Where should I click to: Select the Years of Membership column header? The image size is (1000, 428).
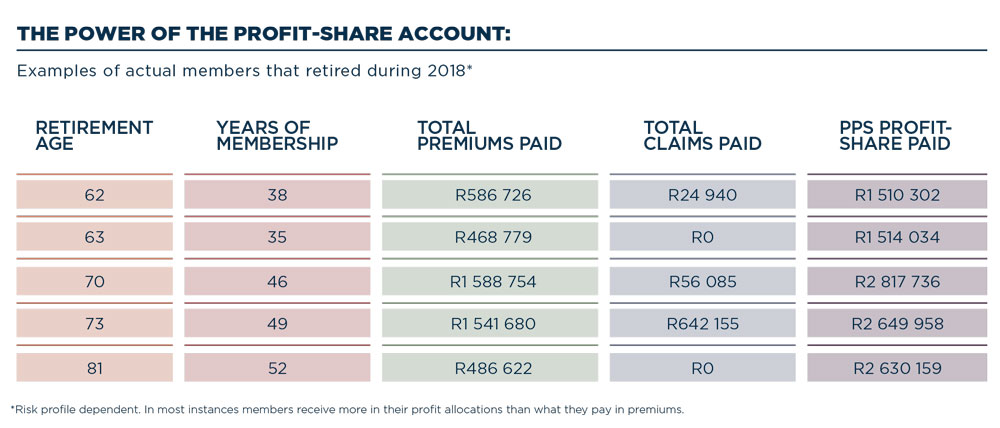[x=277, y=135]
